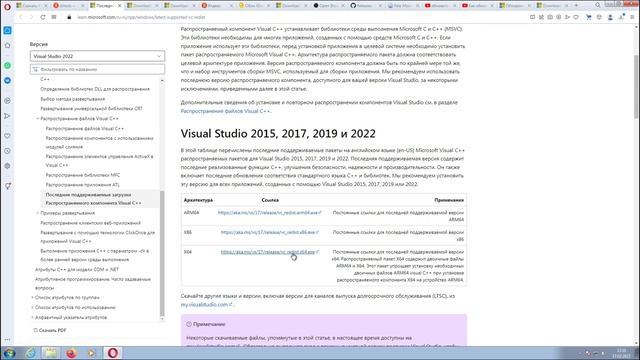
Task: Open a new tab with plus button
Action: click(x=576, y=5)
